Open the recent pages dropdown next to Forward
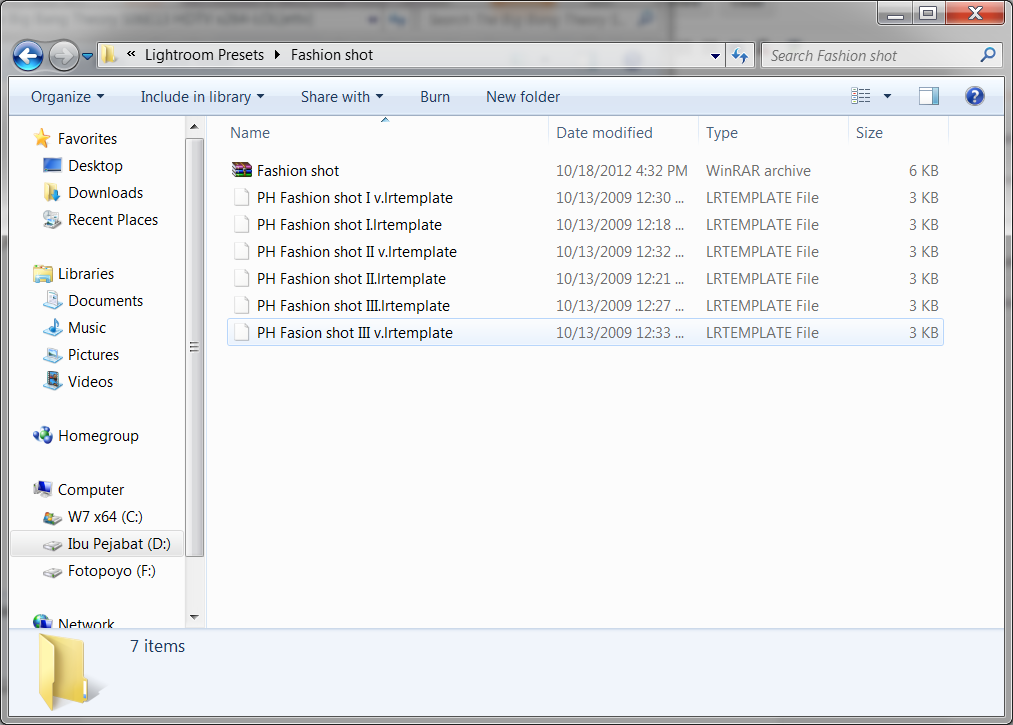 (88, 56)
